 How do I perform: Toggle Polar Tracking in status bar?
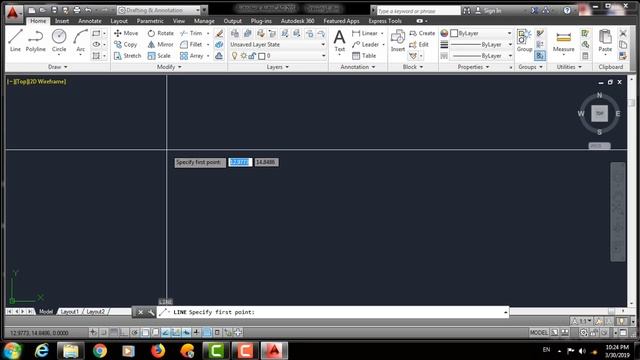click(134, 333)
